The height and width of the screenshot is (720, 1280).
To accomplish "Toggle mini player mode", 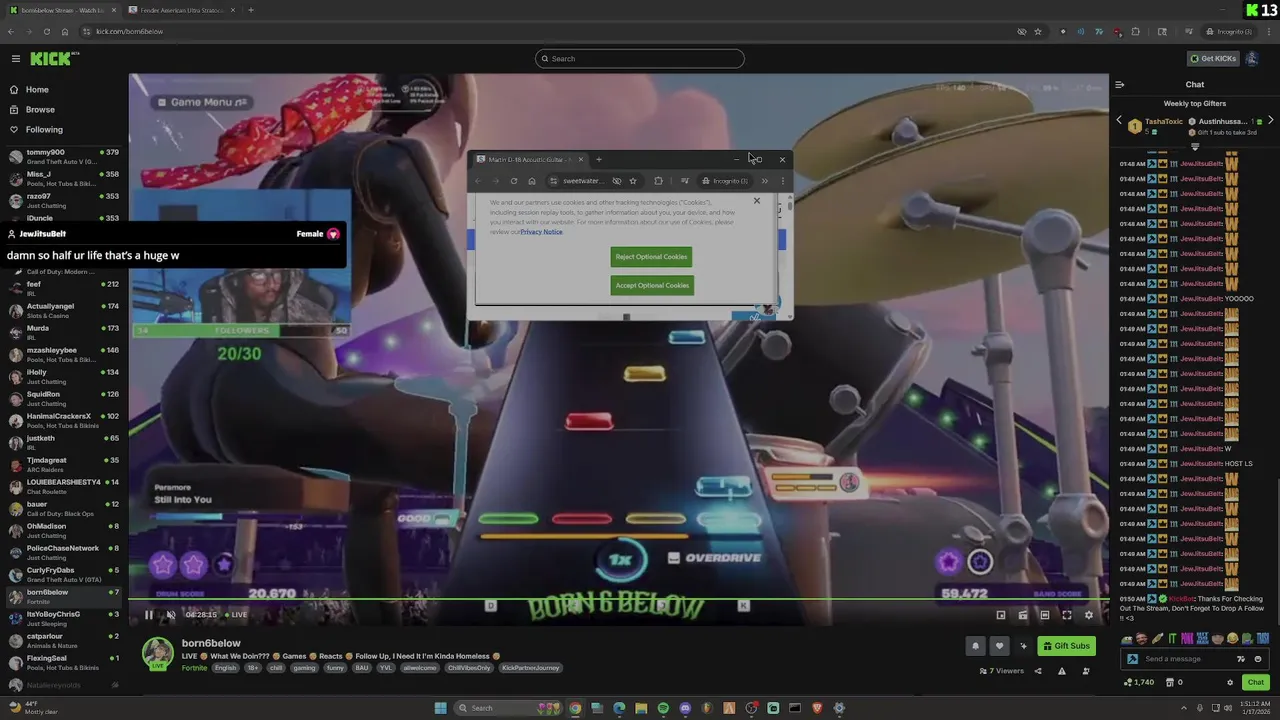I will point(1001,615).
